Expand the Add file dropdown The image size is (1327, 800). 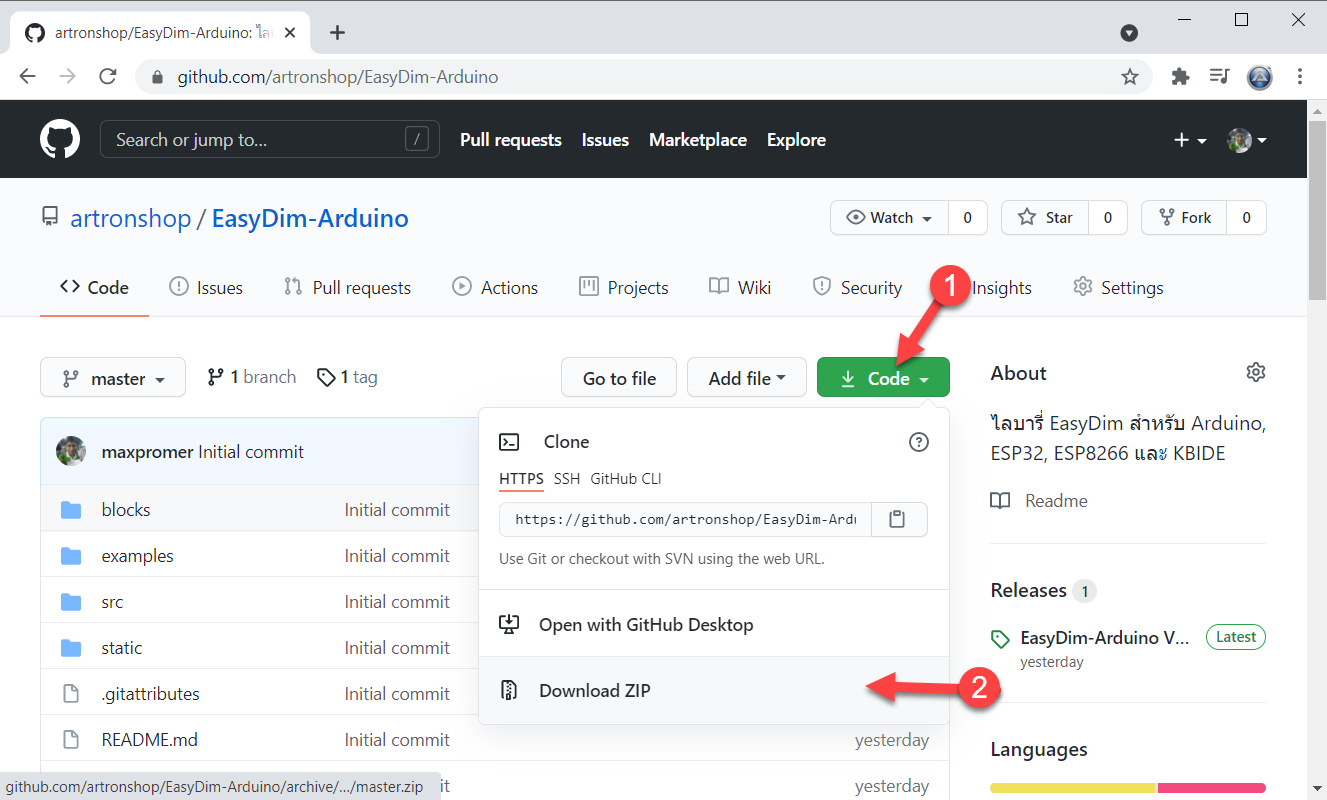(748, 378)
